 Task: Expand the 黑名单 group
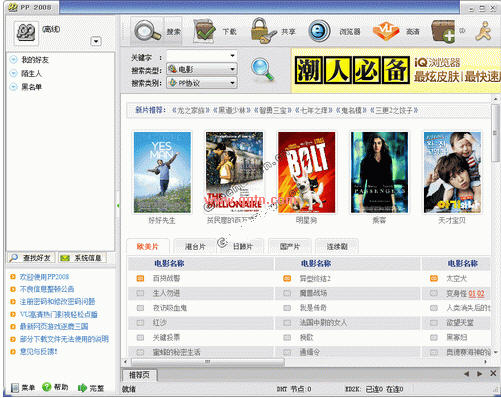(x=13, y=87)
